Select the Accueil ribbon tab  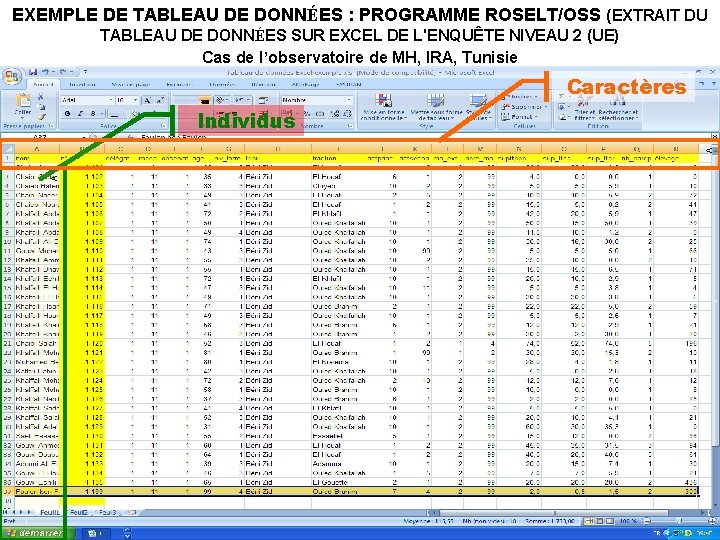pyautogui.click(x=44, y=84)
